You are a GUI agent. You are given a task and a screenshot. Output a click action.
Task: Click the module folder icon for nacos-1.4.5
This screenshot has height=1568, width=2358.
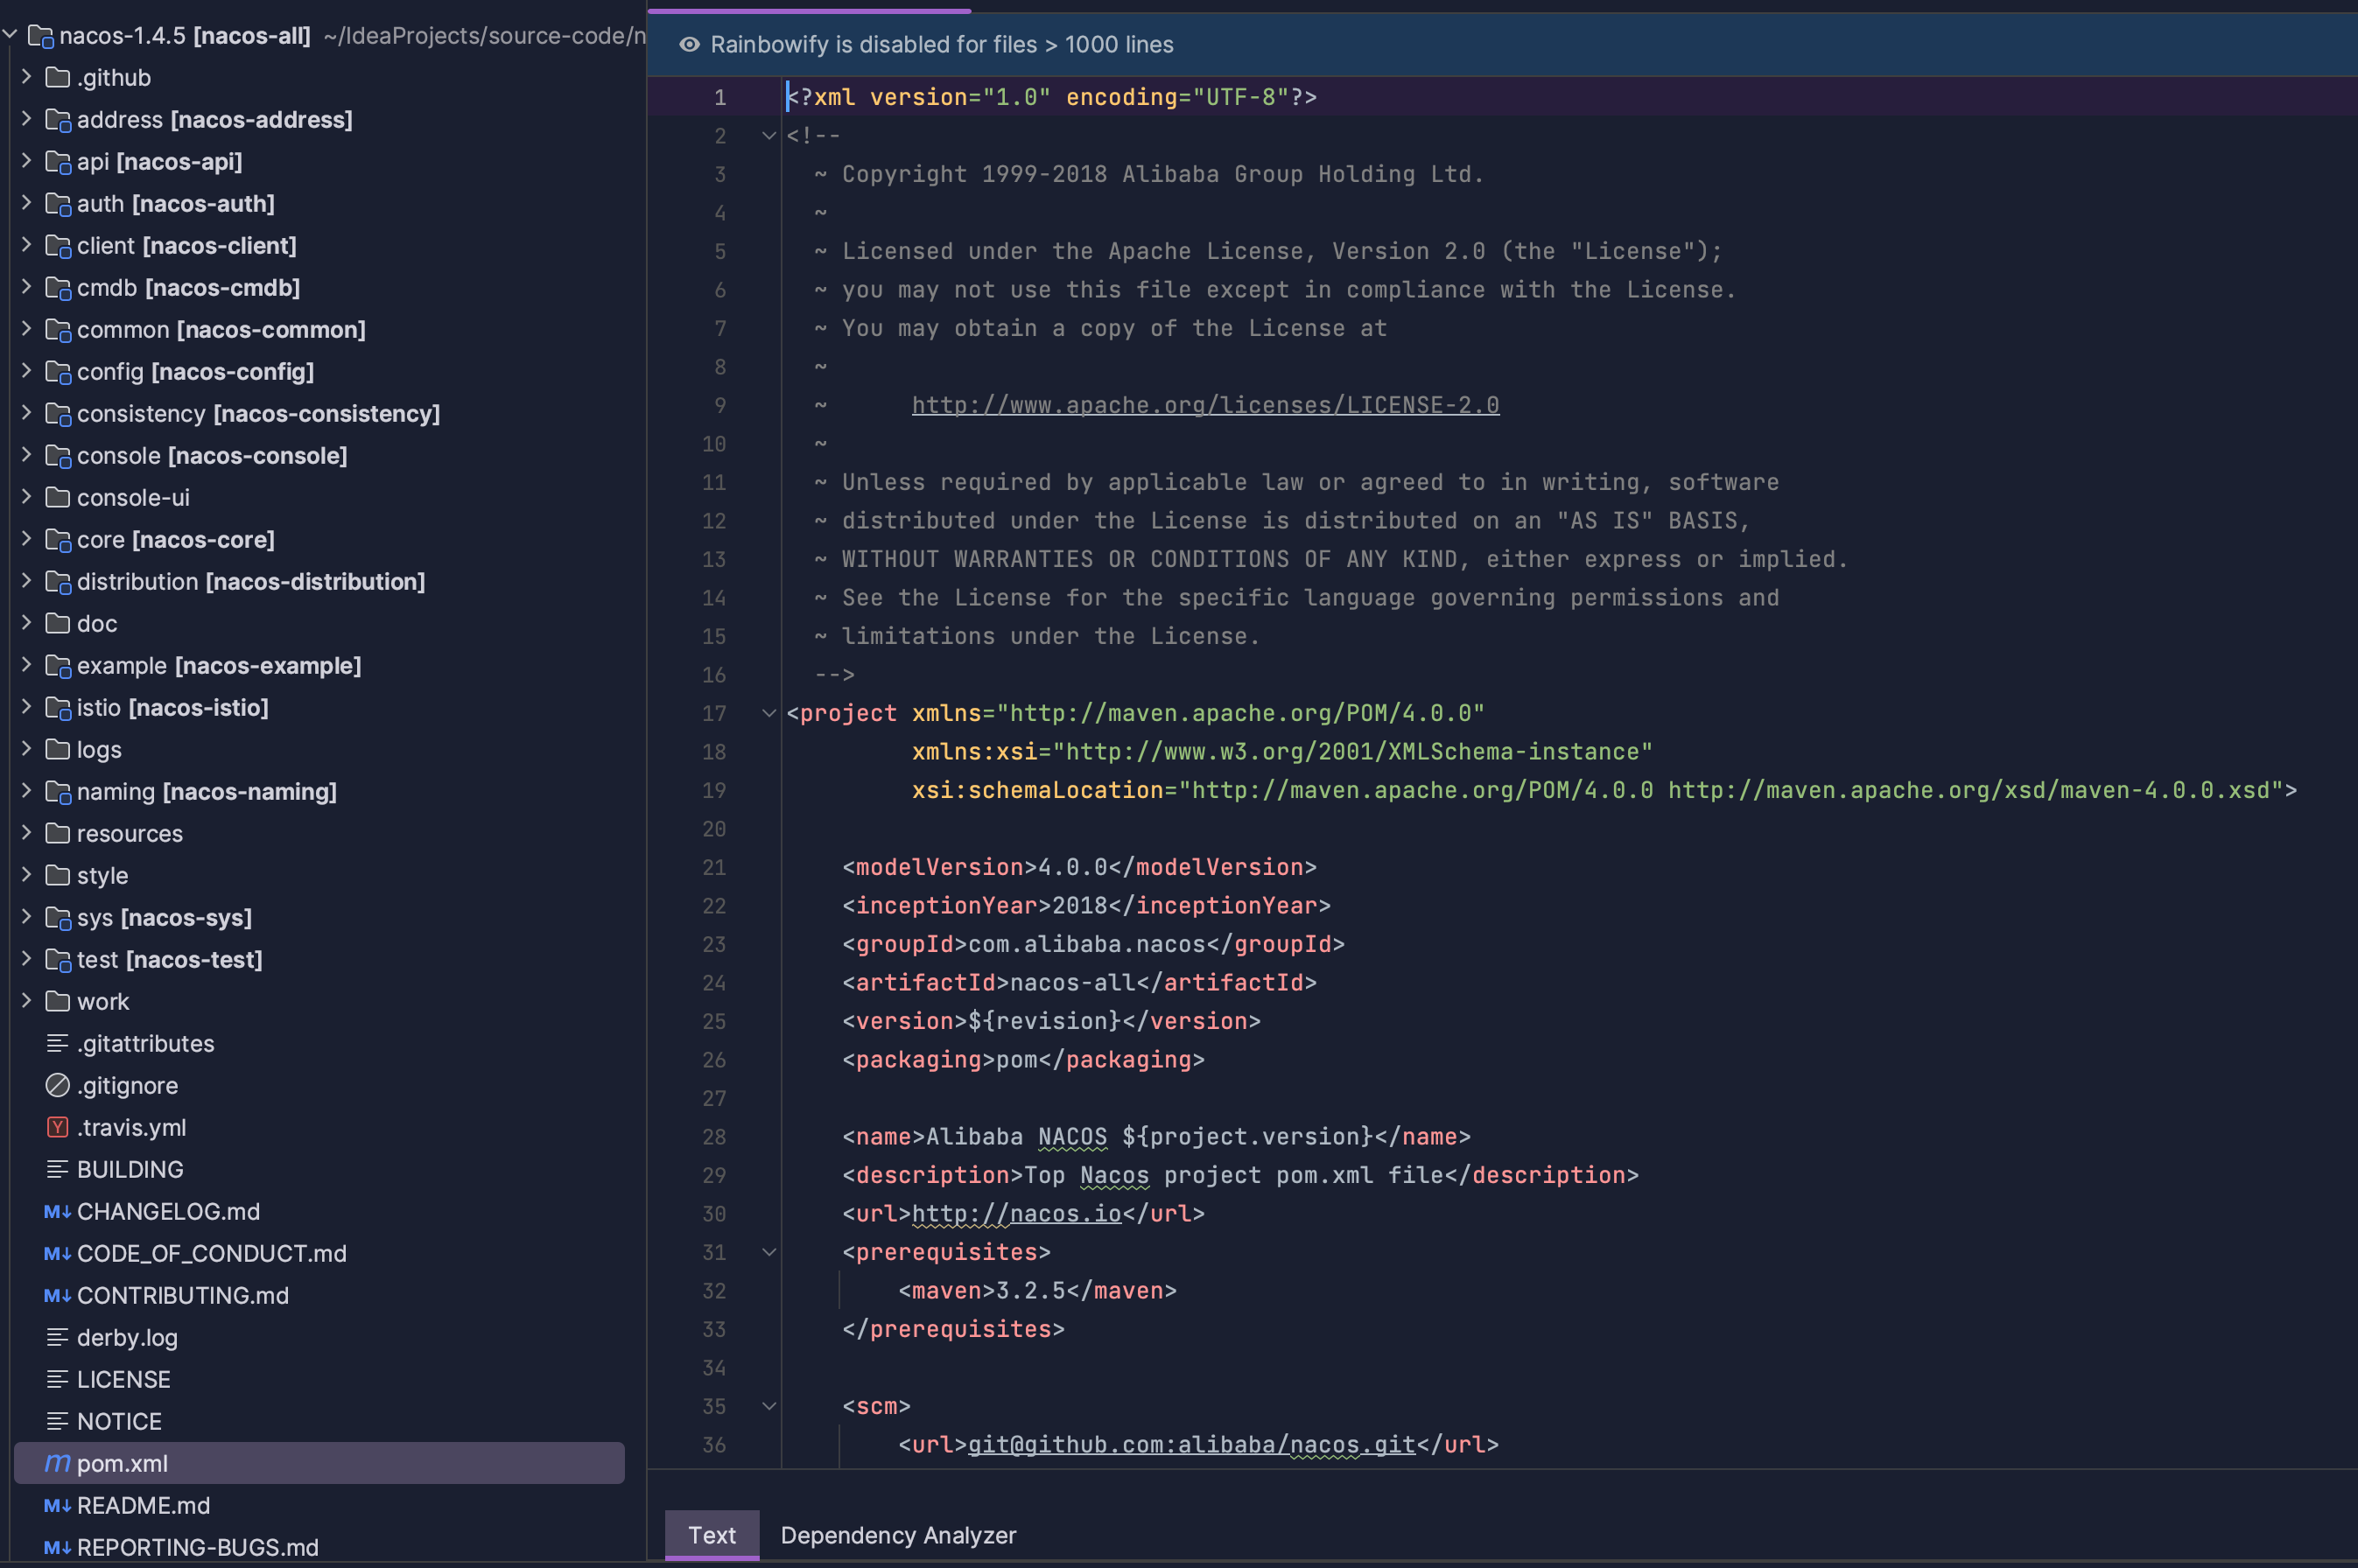pyautogui.click(x=41, y=36)
